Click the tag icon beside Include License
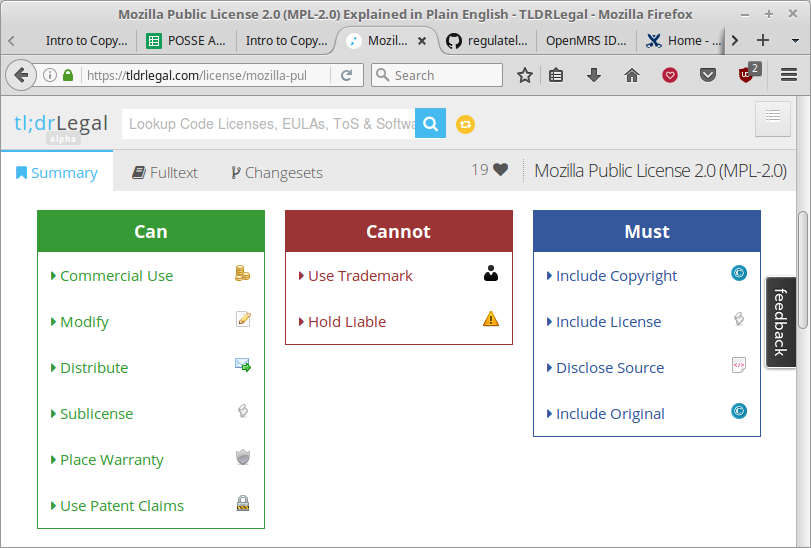 coord(739,319)
